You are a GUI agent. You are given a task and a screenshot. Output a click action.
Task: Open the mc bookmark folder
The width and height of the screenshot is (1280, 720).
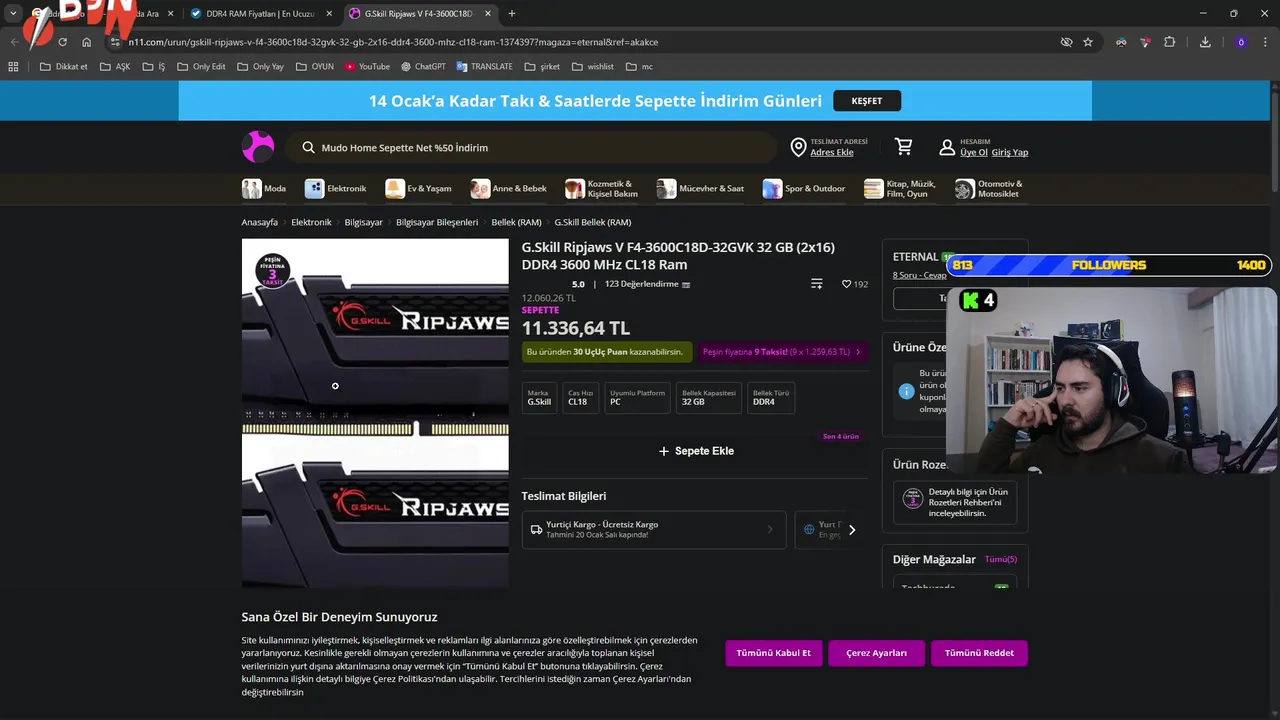639,66
